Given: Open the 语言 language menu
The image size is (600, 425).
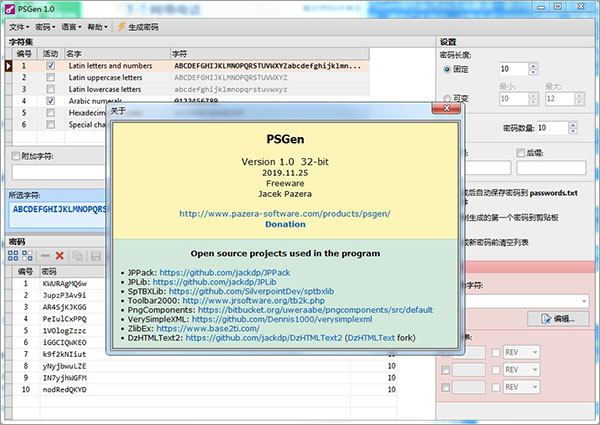Looking at the screenshot, I should 71,27.
